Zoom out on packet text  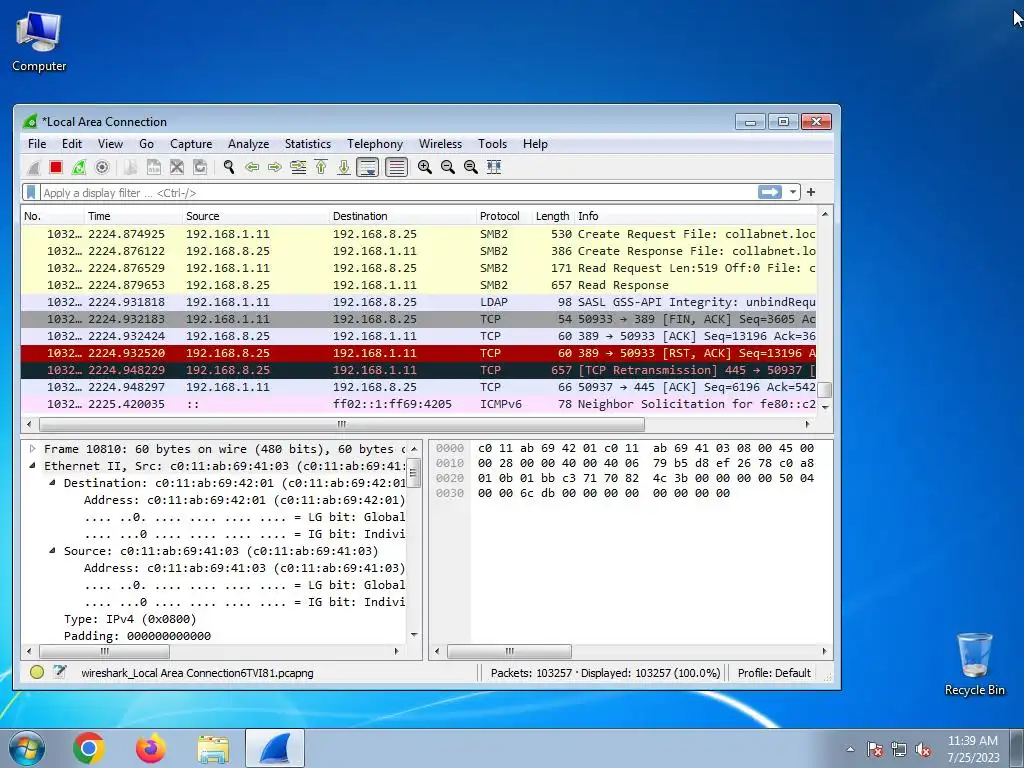tap(447, 167)
